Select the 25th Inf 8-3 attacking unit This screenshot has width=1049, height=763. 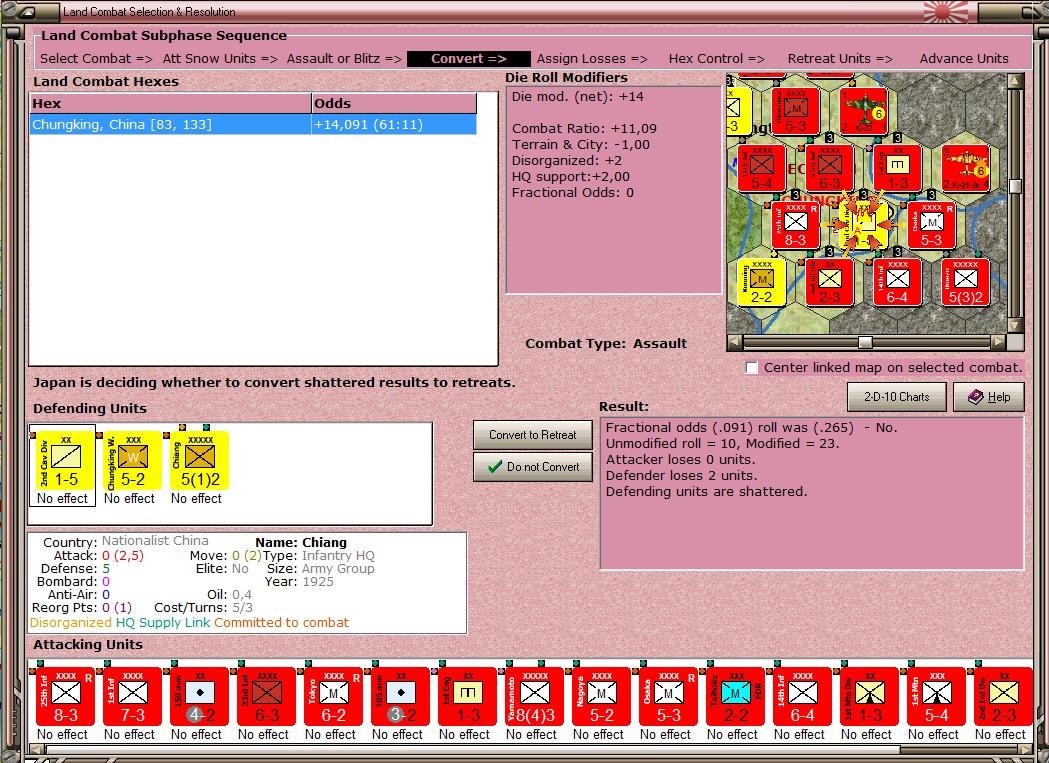(66, 697)
